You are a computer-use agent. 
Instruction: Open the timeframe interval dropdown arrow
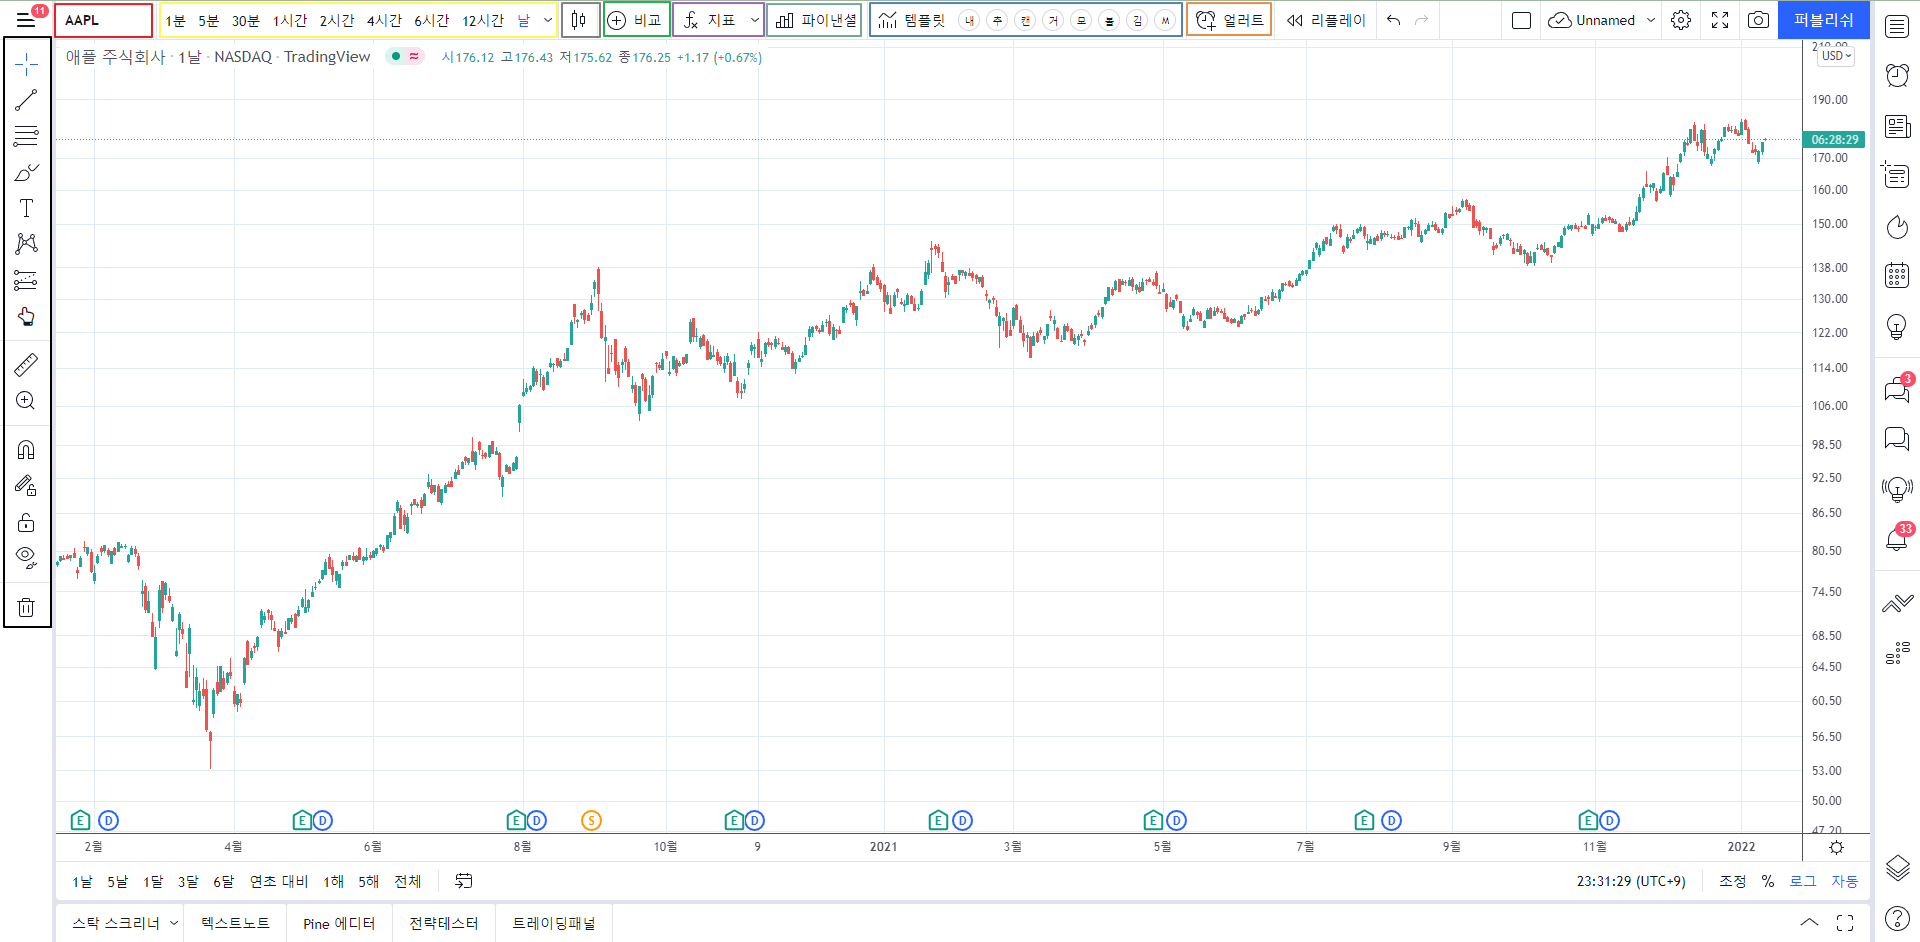point(548,20)
